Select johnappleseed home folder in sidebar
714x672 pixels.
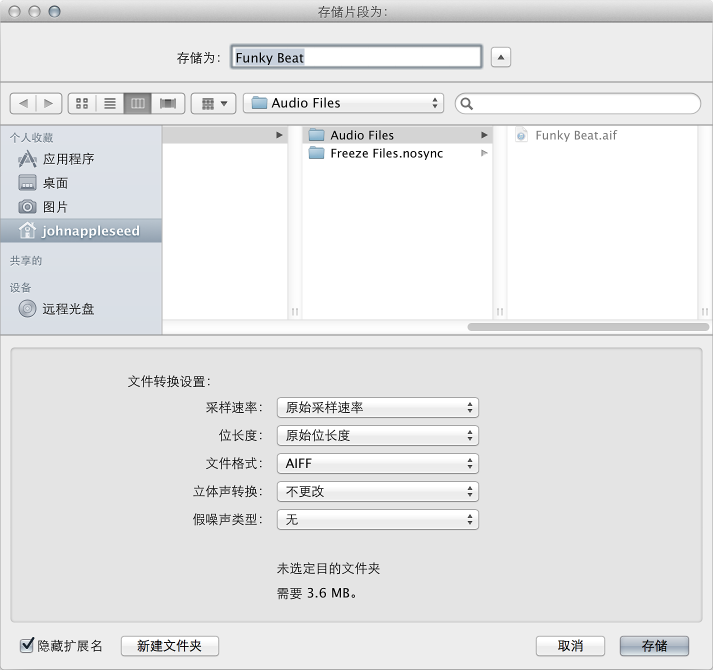point(81,231)
